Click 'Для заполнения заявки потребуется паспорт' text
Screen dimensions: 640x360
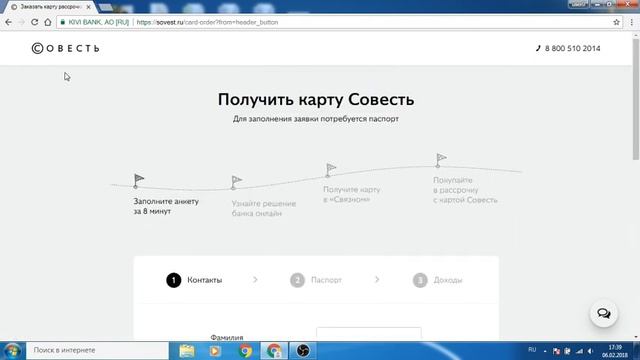click(316, 119)
